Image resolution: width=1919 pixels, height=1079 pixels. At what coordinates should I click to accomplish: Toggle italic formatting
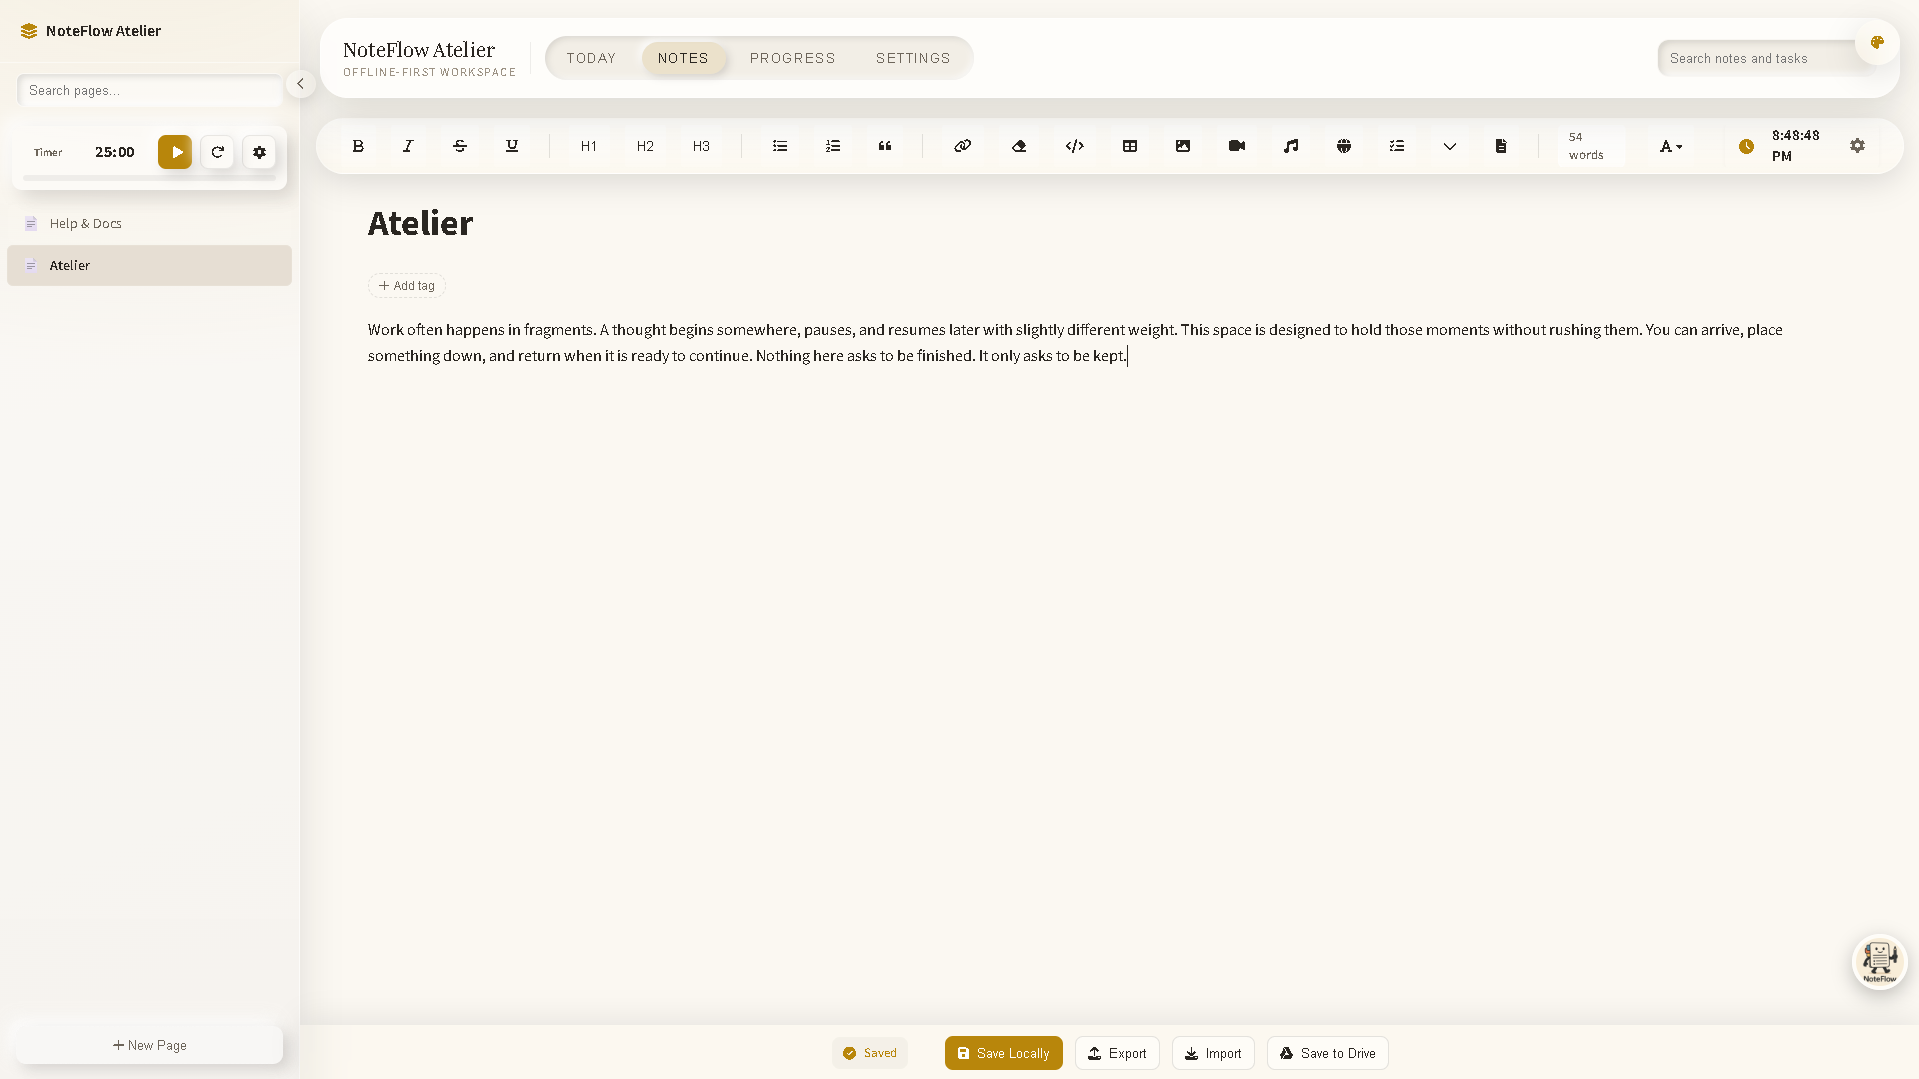click(408, 146)
